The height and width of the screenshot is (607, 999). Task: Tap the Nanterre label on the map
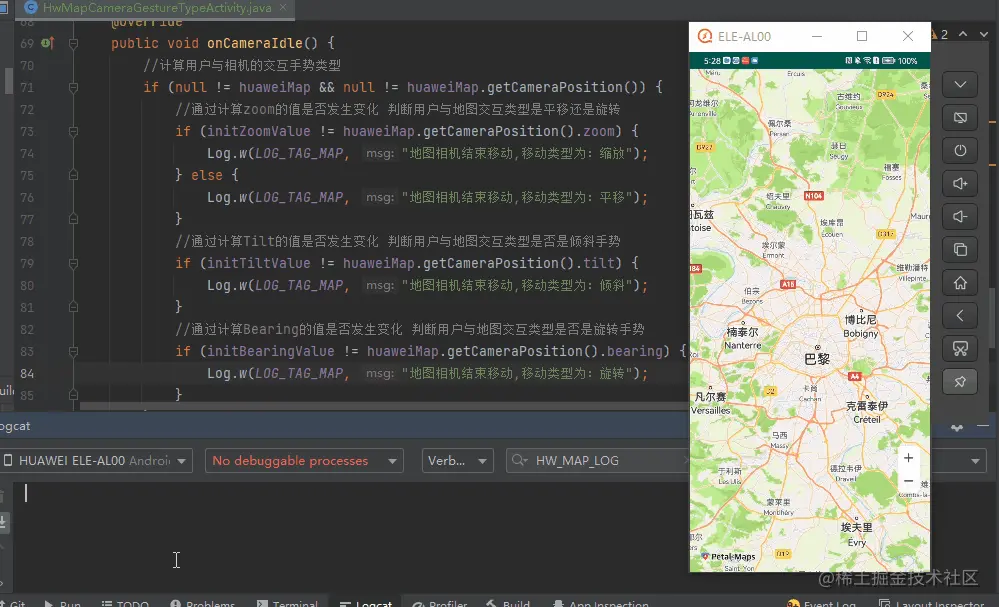[743, 345]
